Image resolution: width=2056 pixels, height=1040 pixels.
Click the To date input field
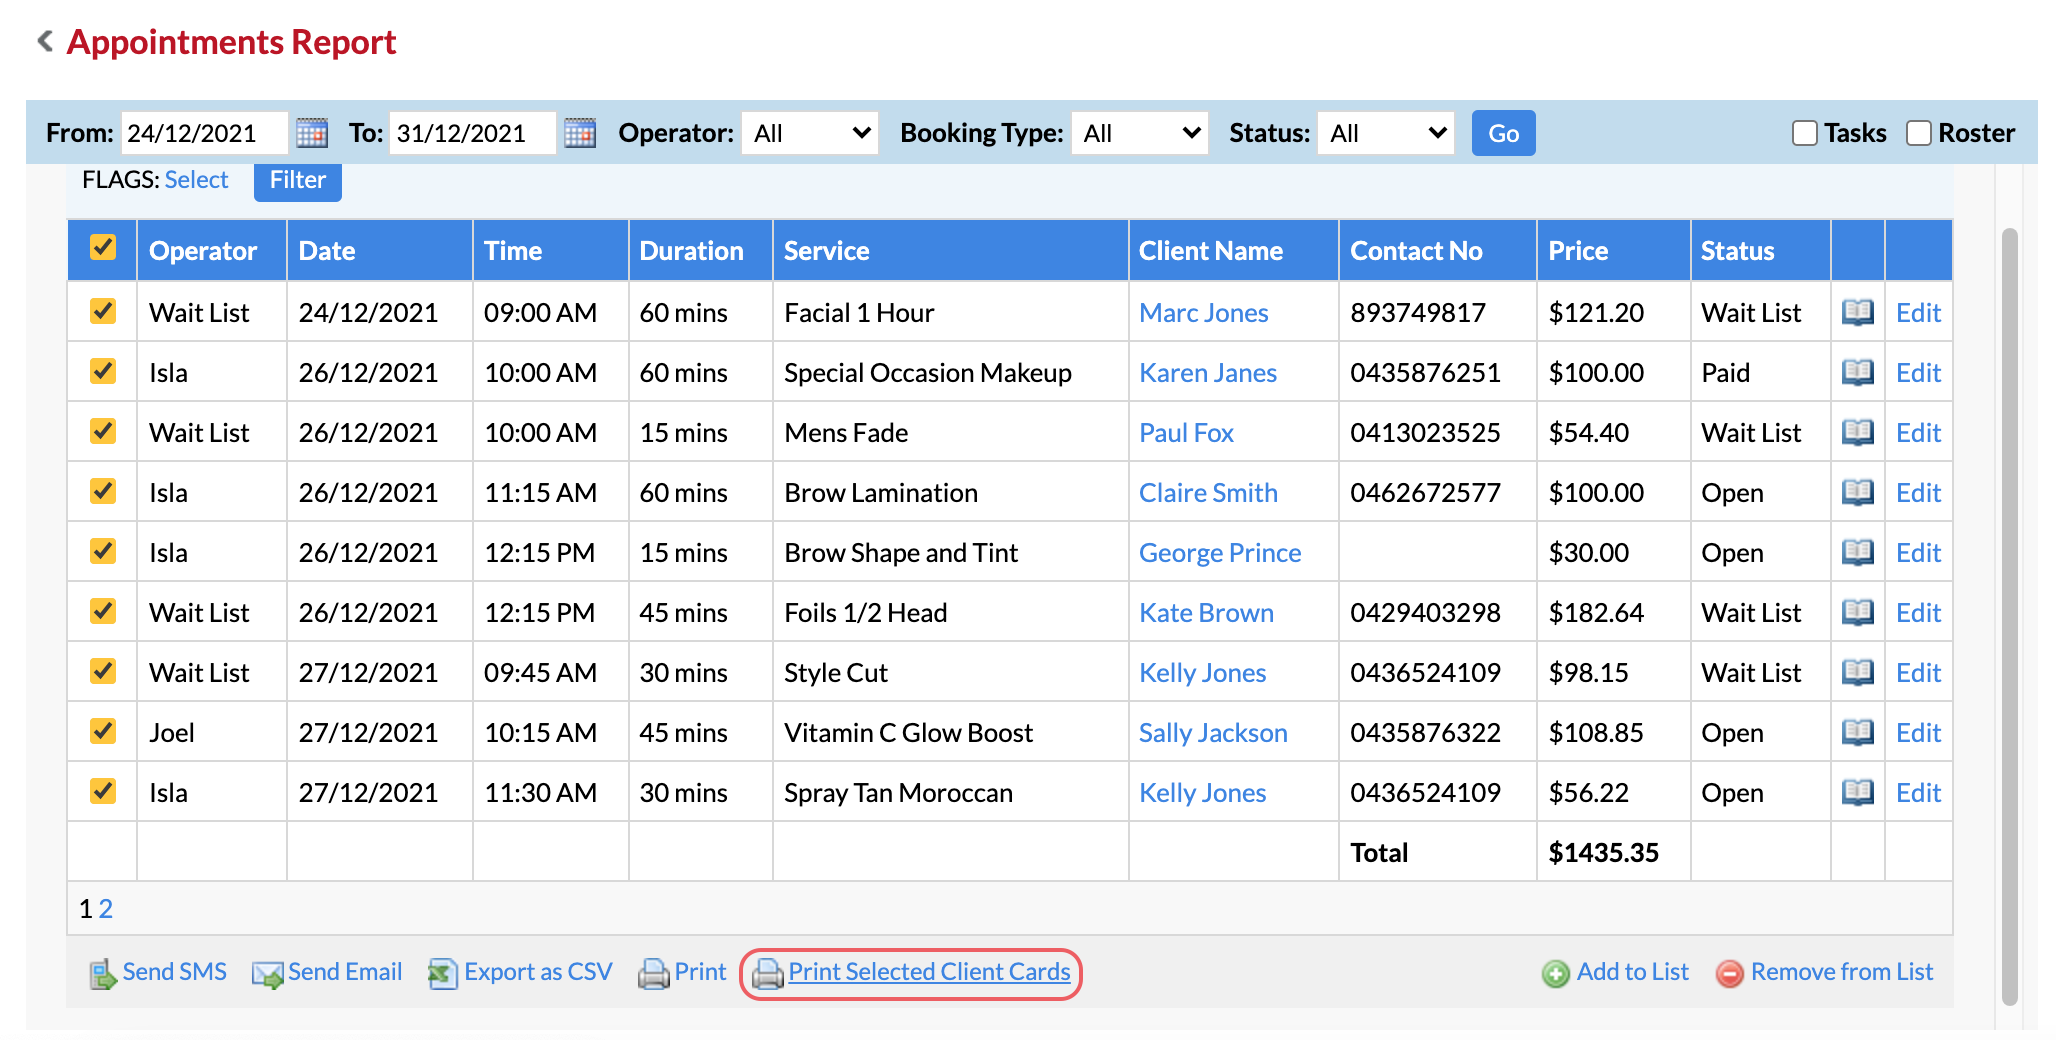pos(472,133)
